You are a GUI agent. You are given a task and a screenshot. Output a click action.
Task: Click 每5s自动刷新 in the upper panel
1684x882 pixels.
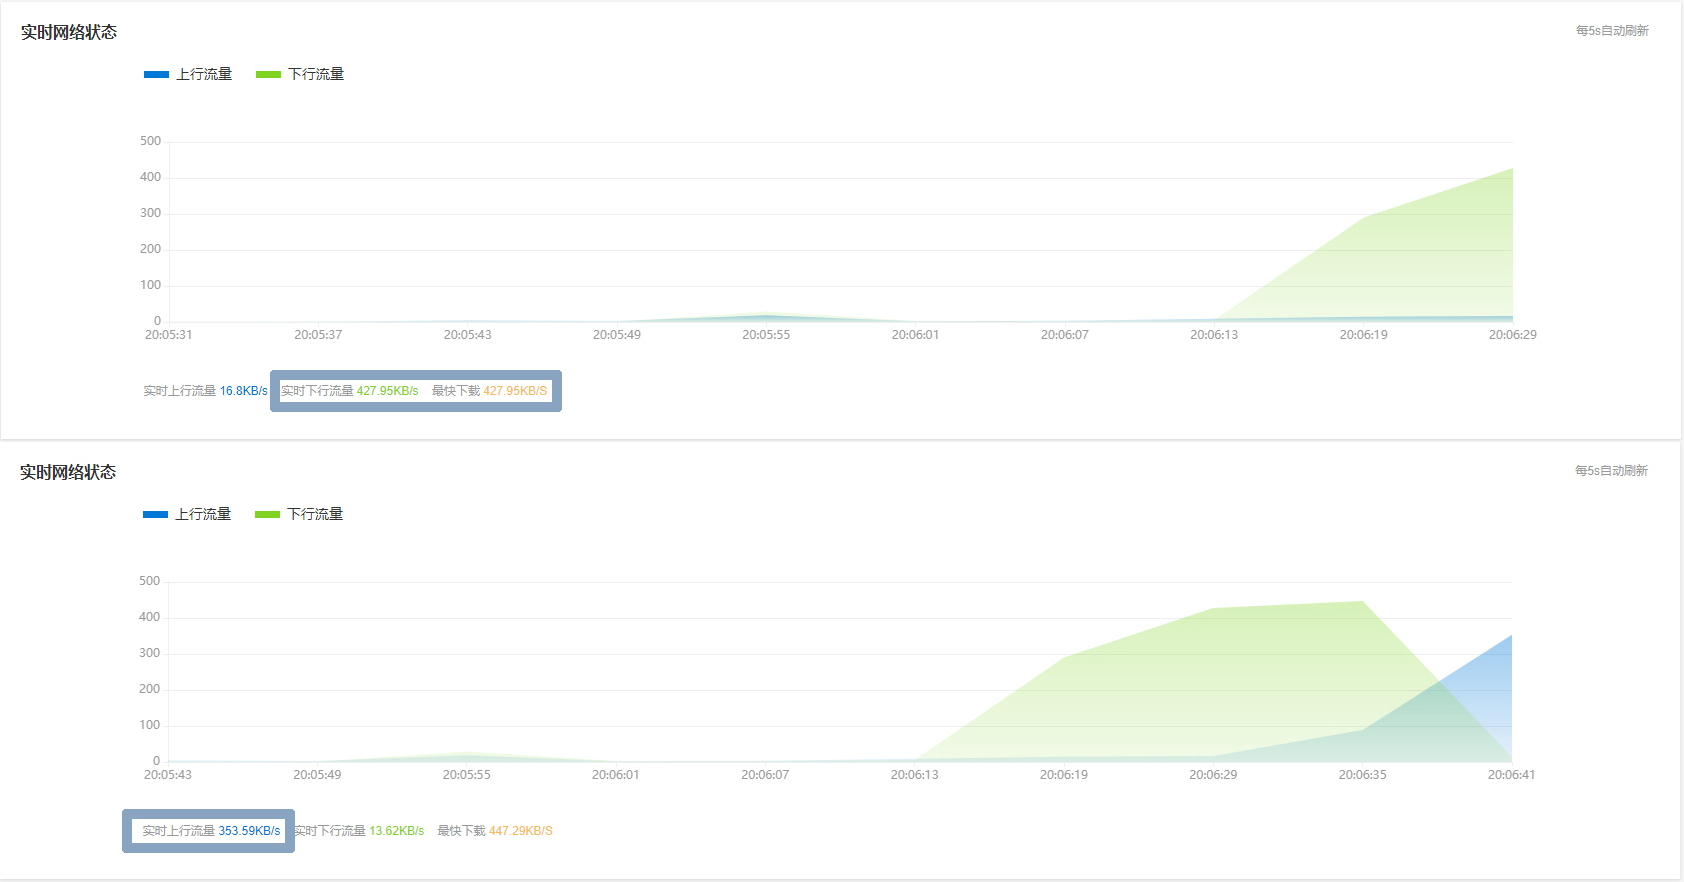1612,31
